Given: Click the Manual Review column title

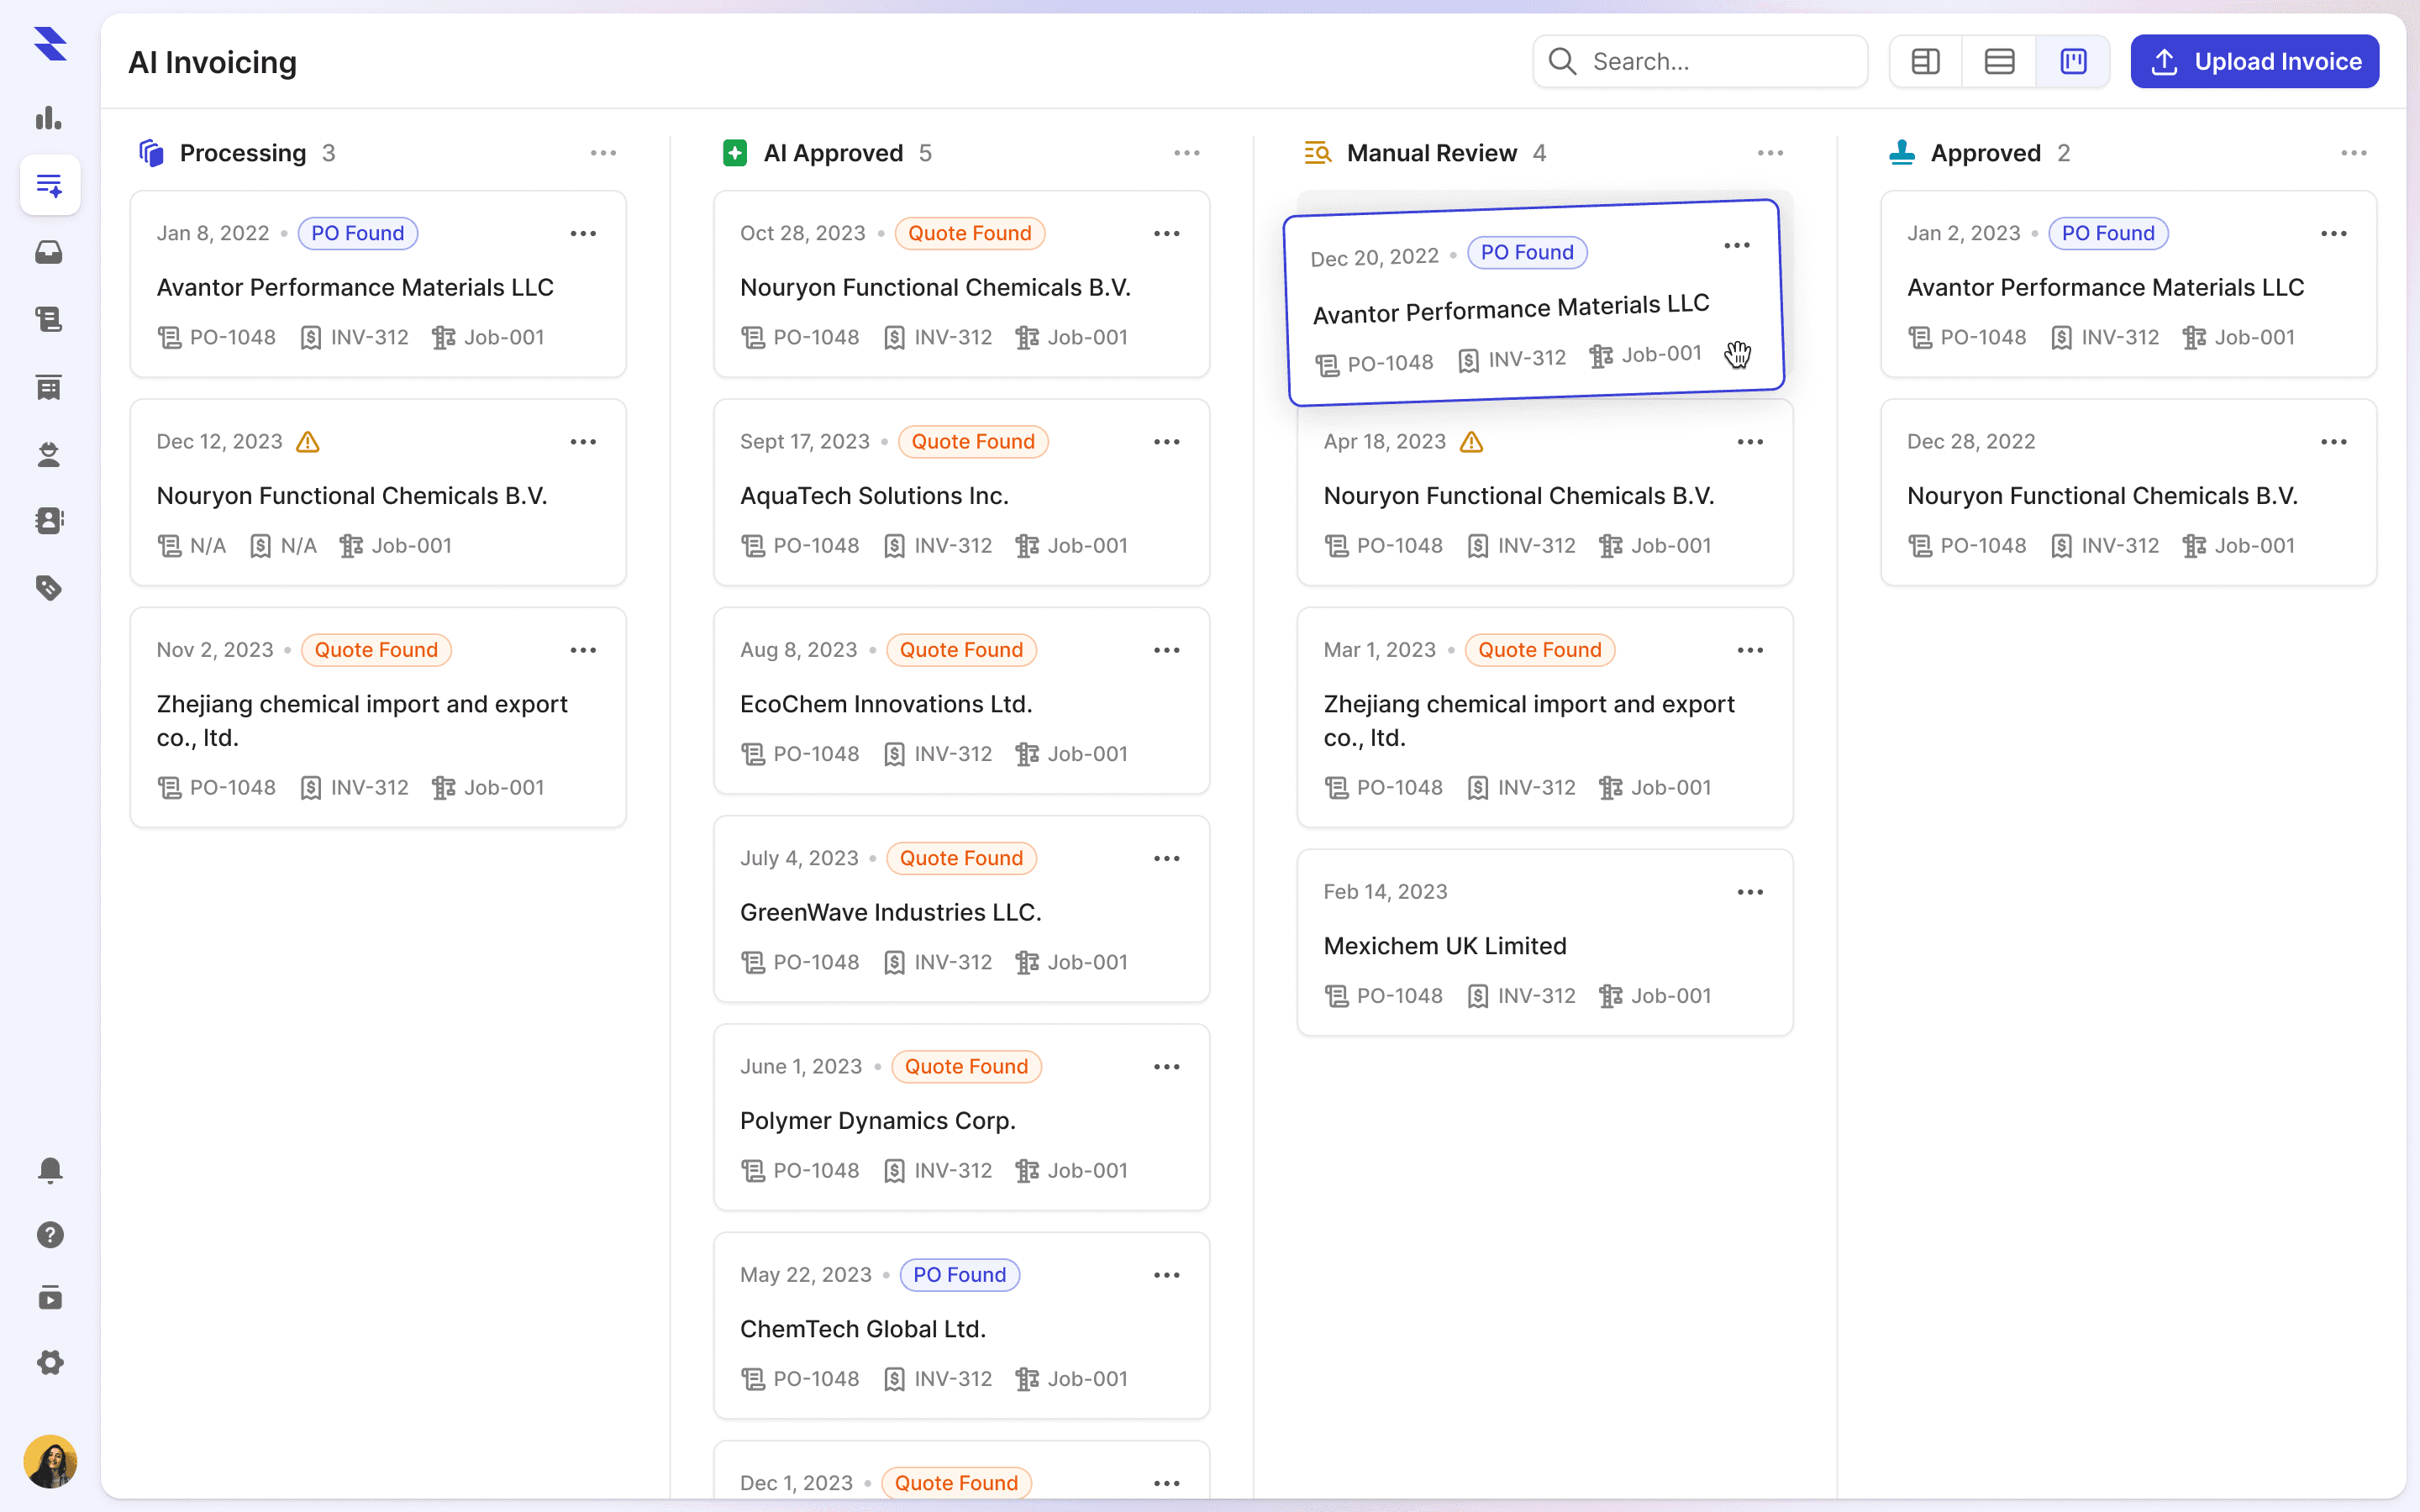Looking at the screenshot, I should 1432,153.
